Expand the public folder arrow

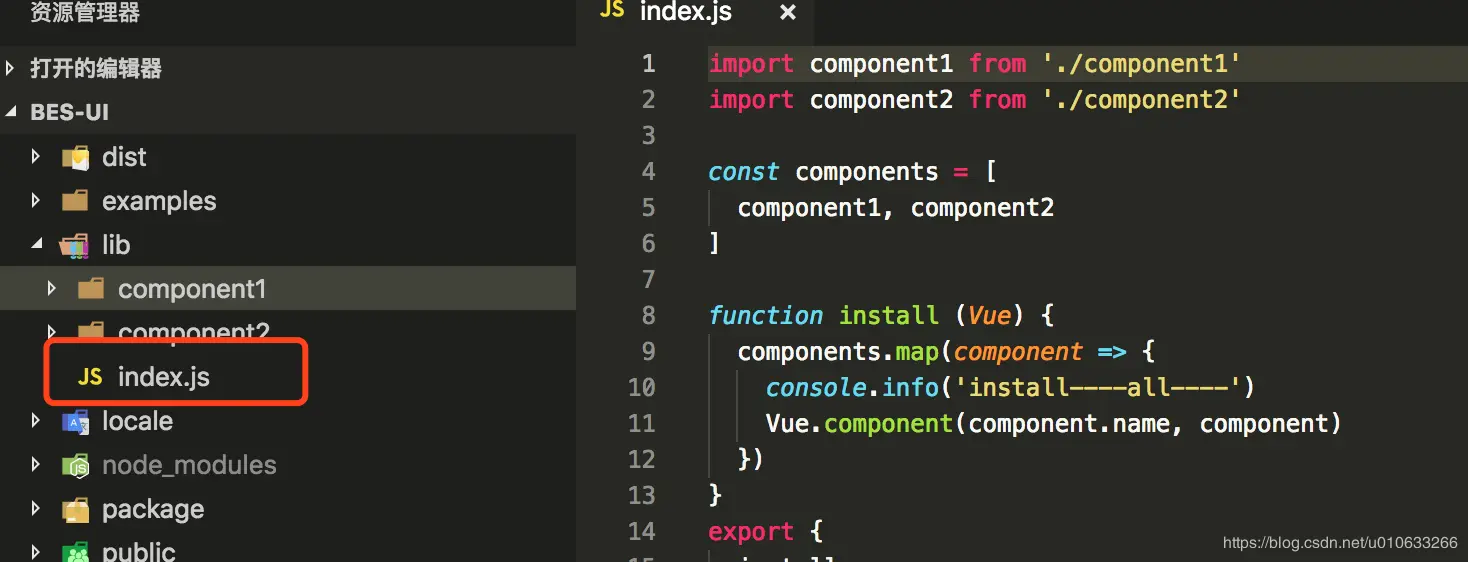(36, 552)
